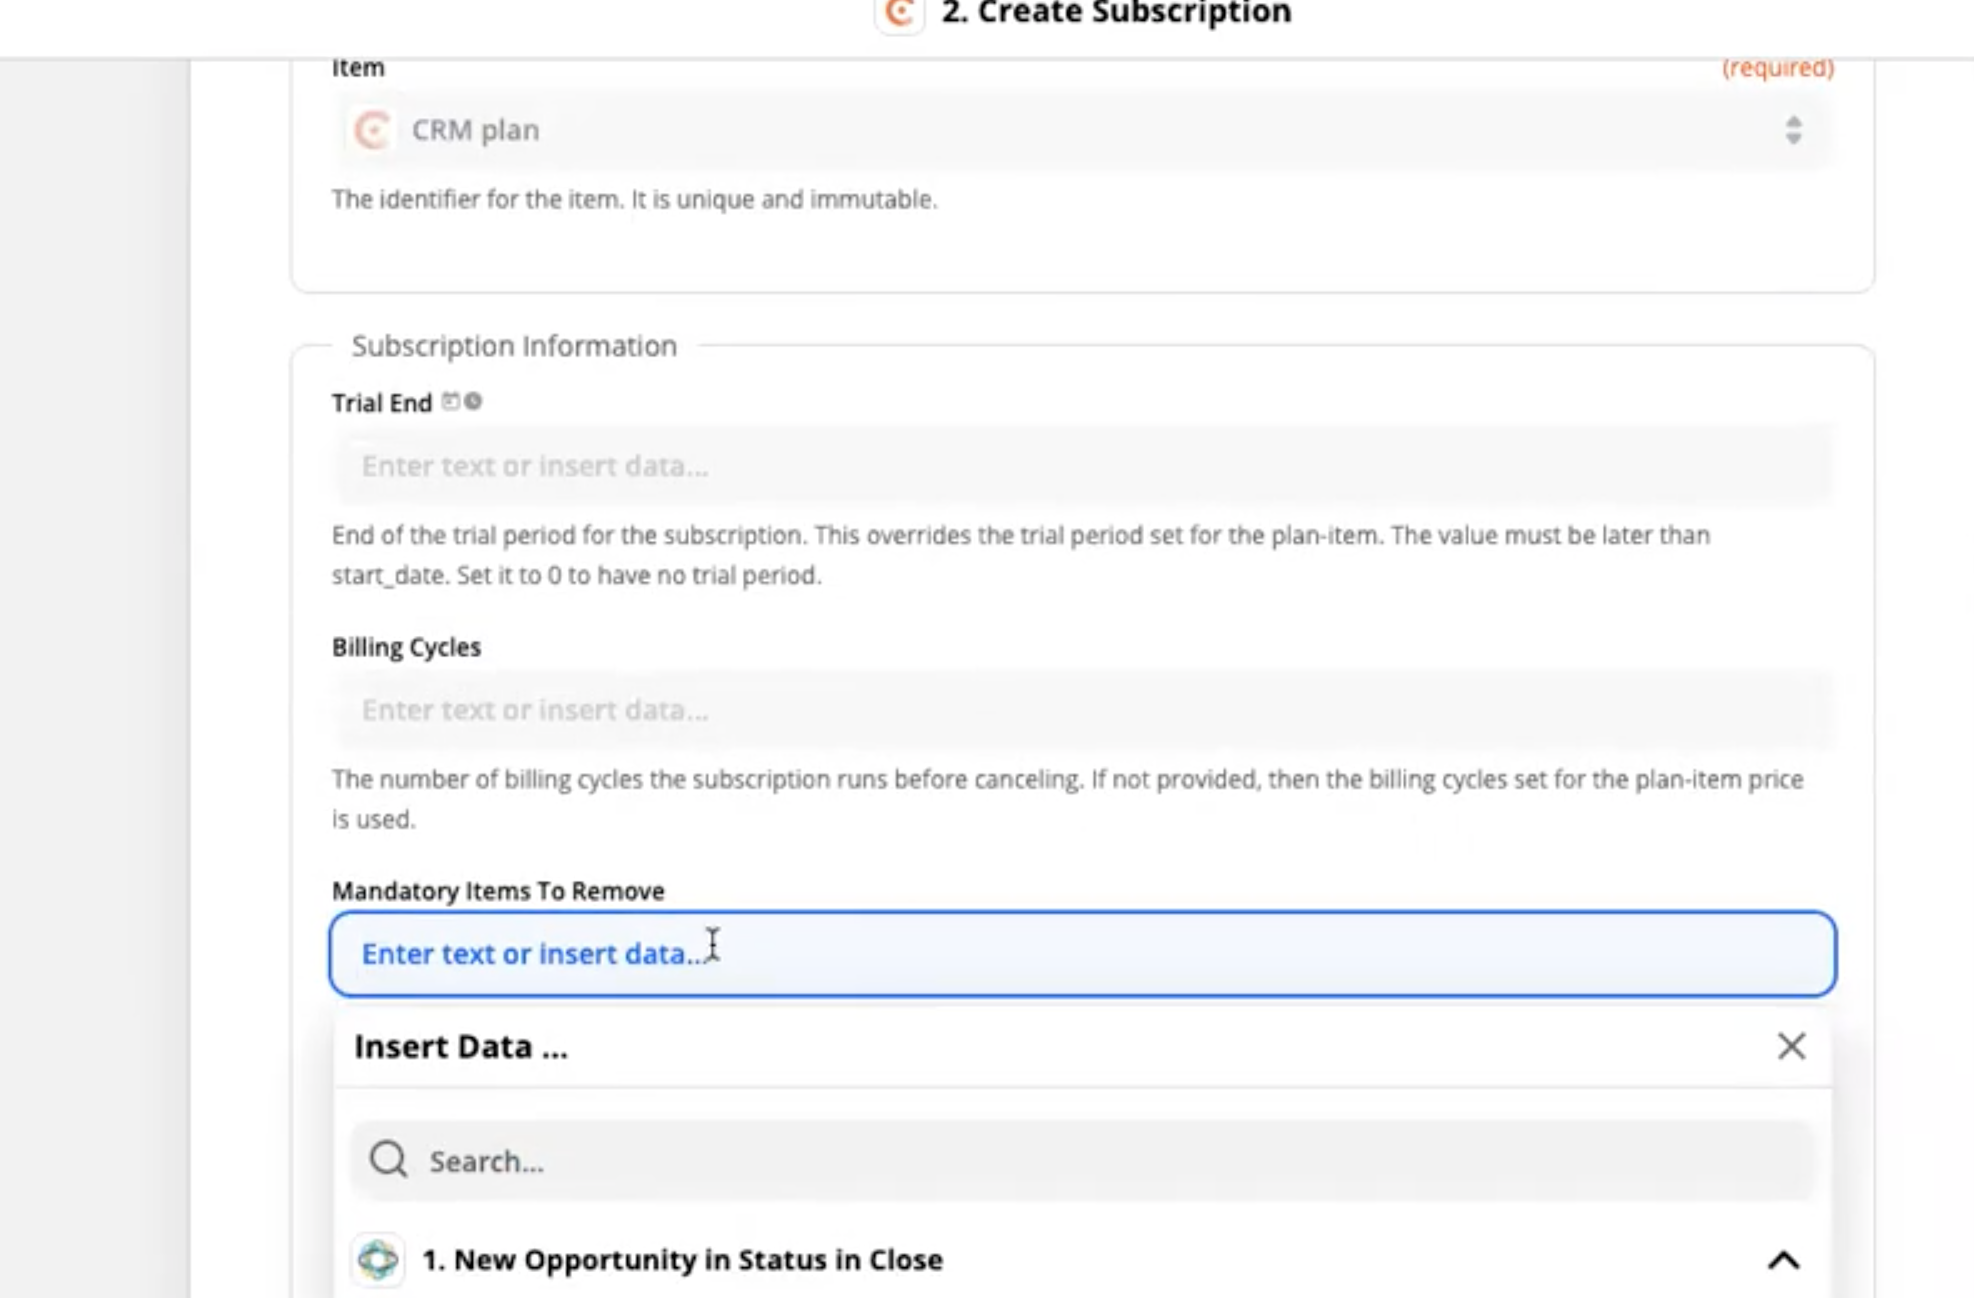Click the Close app icon for step 1
The width and height of the screenshot is (1974, 1298).
coord(378,1259)
